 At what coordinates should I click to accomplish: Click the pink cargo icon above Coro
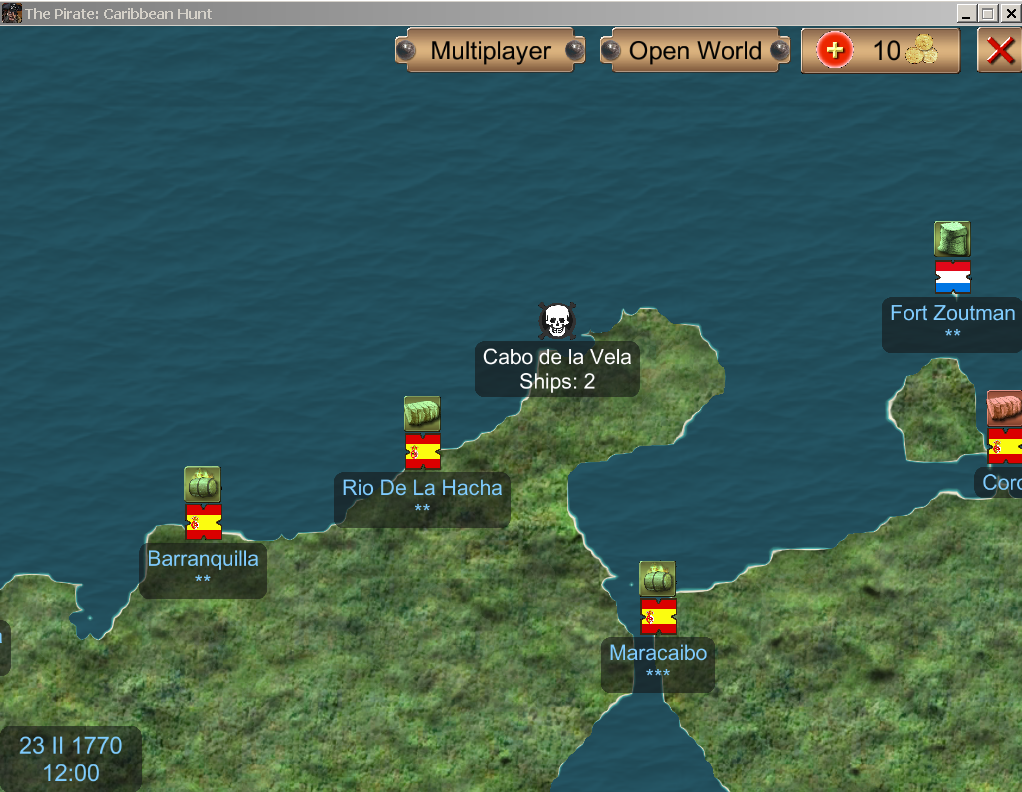point(1004,408)
